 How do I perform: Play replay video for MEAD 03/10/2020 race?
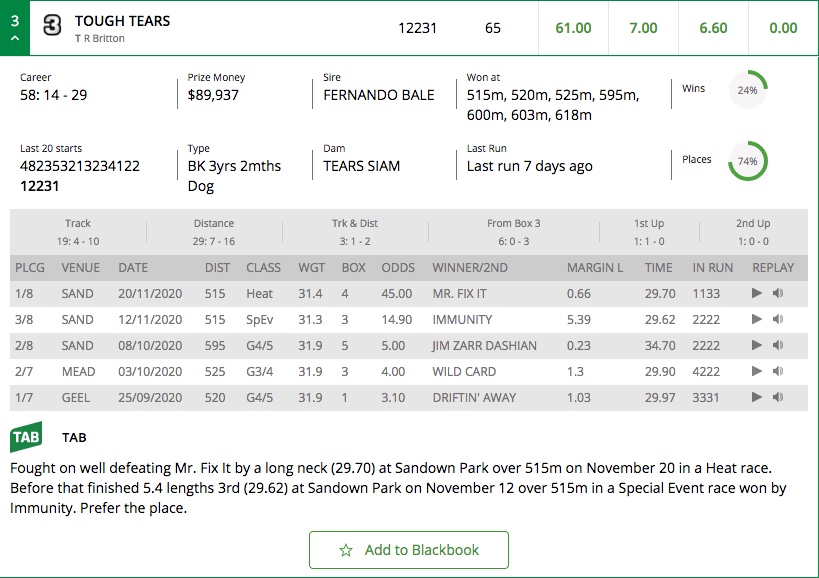[756, 371]
